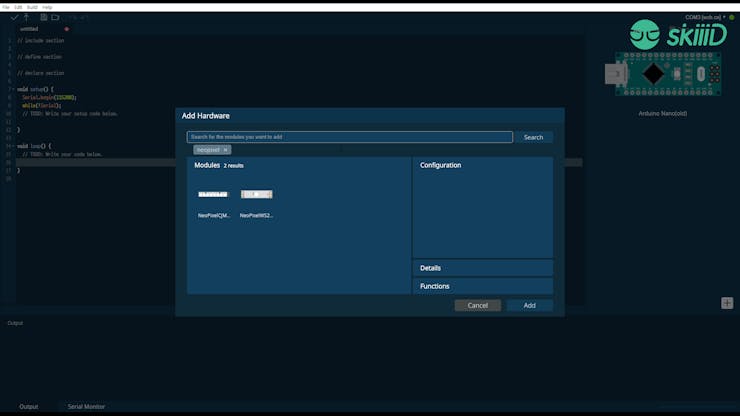Viewport: 740px width, 416px height.
Task: Click the Configuration panel header
Action: [440, 165]
